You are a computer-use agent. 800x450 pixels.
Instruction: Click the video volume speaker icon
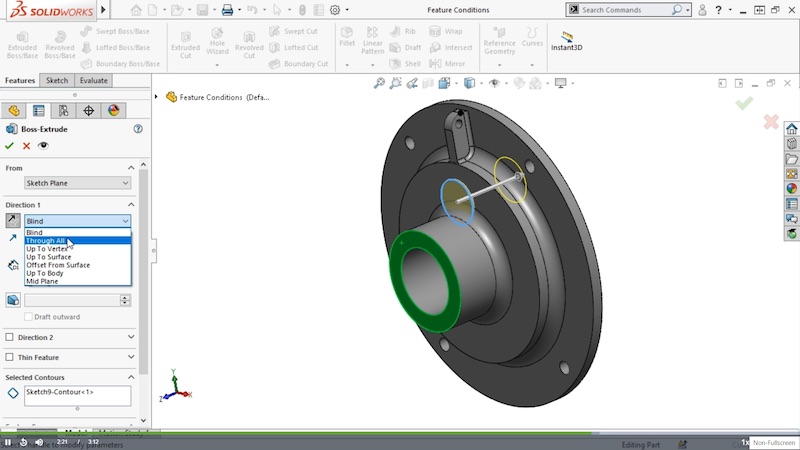(x=39, y=442)
